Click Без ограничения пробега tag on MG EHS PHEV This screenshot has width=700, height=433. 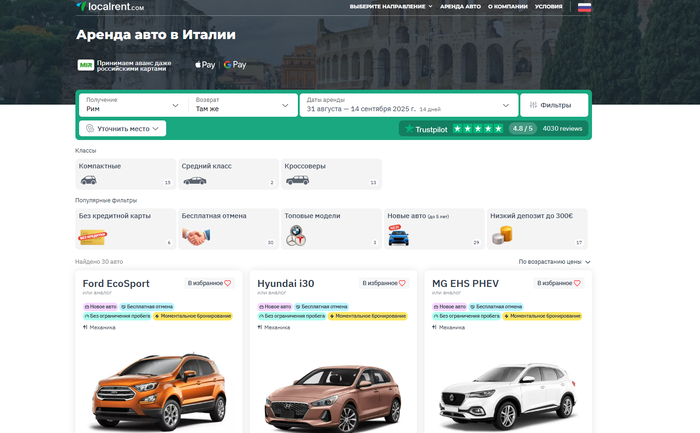(466, 316)
